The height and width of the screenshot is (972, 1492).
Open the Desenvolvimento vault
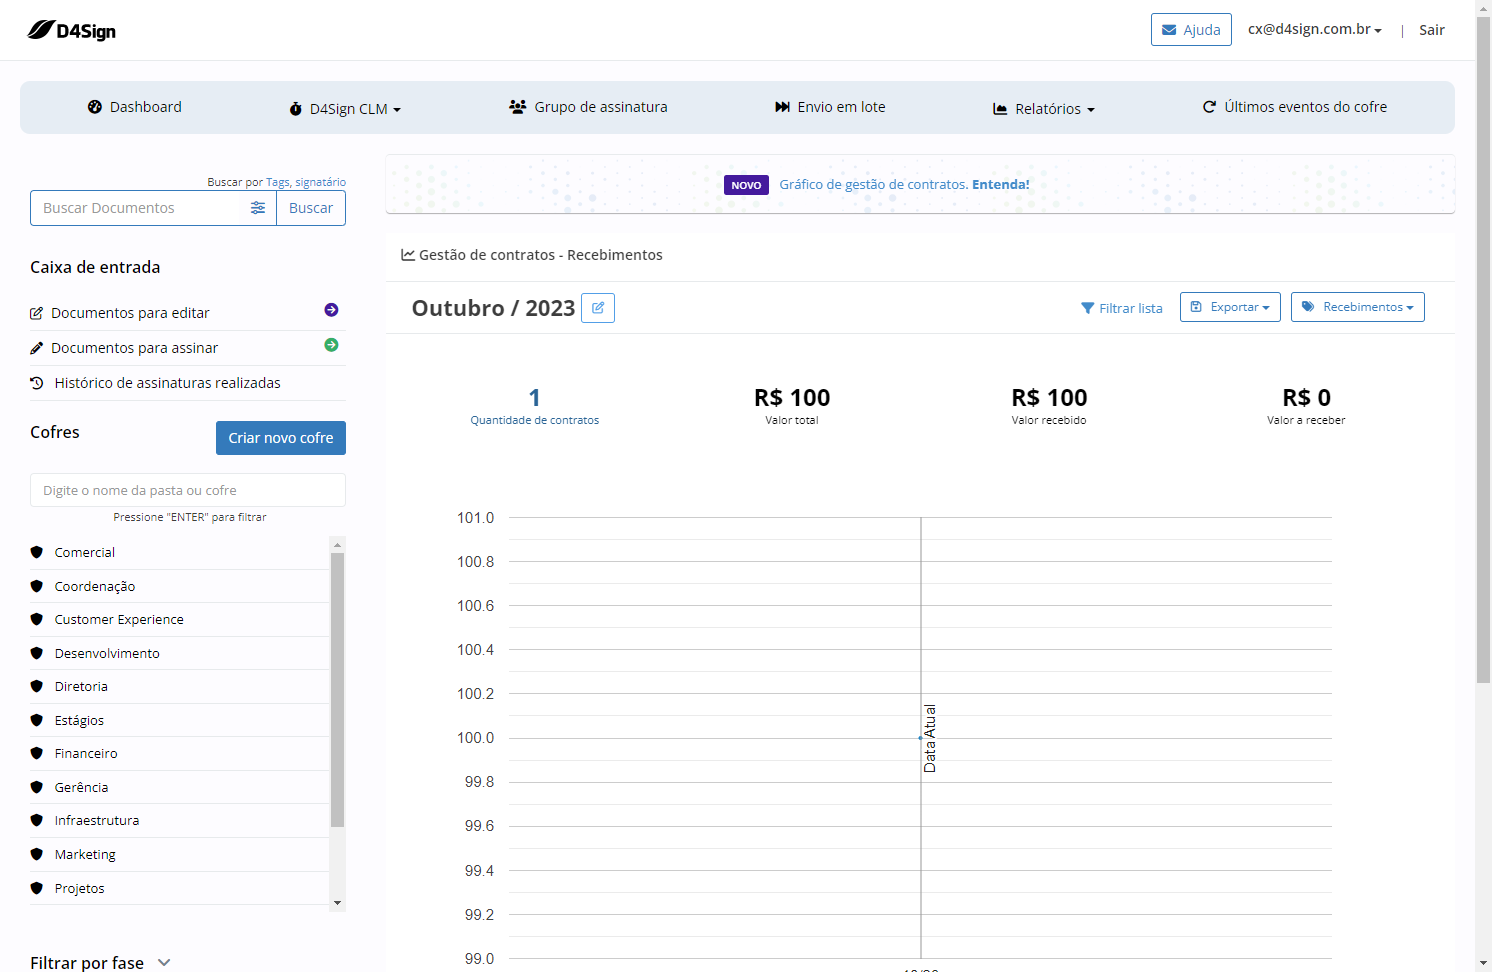coord(107,653)
